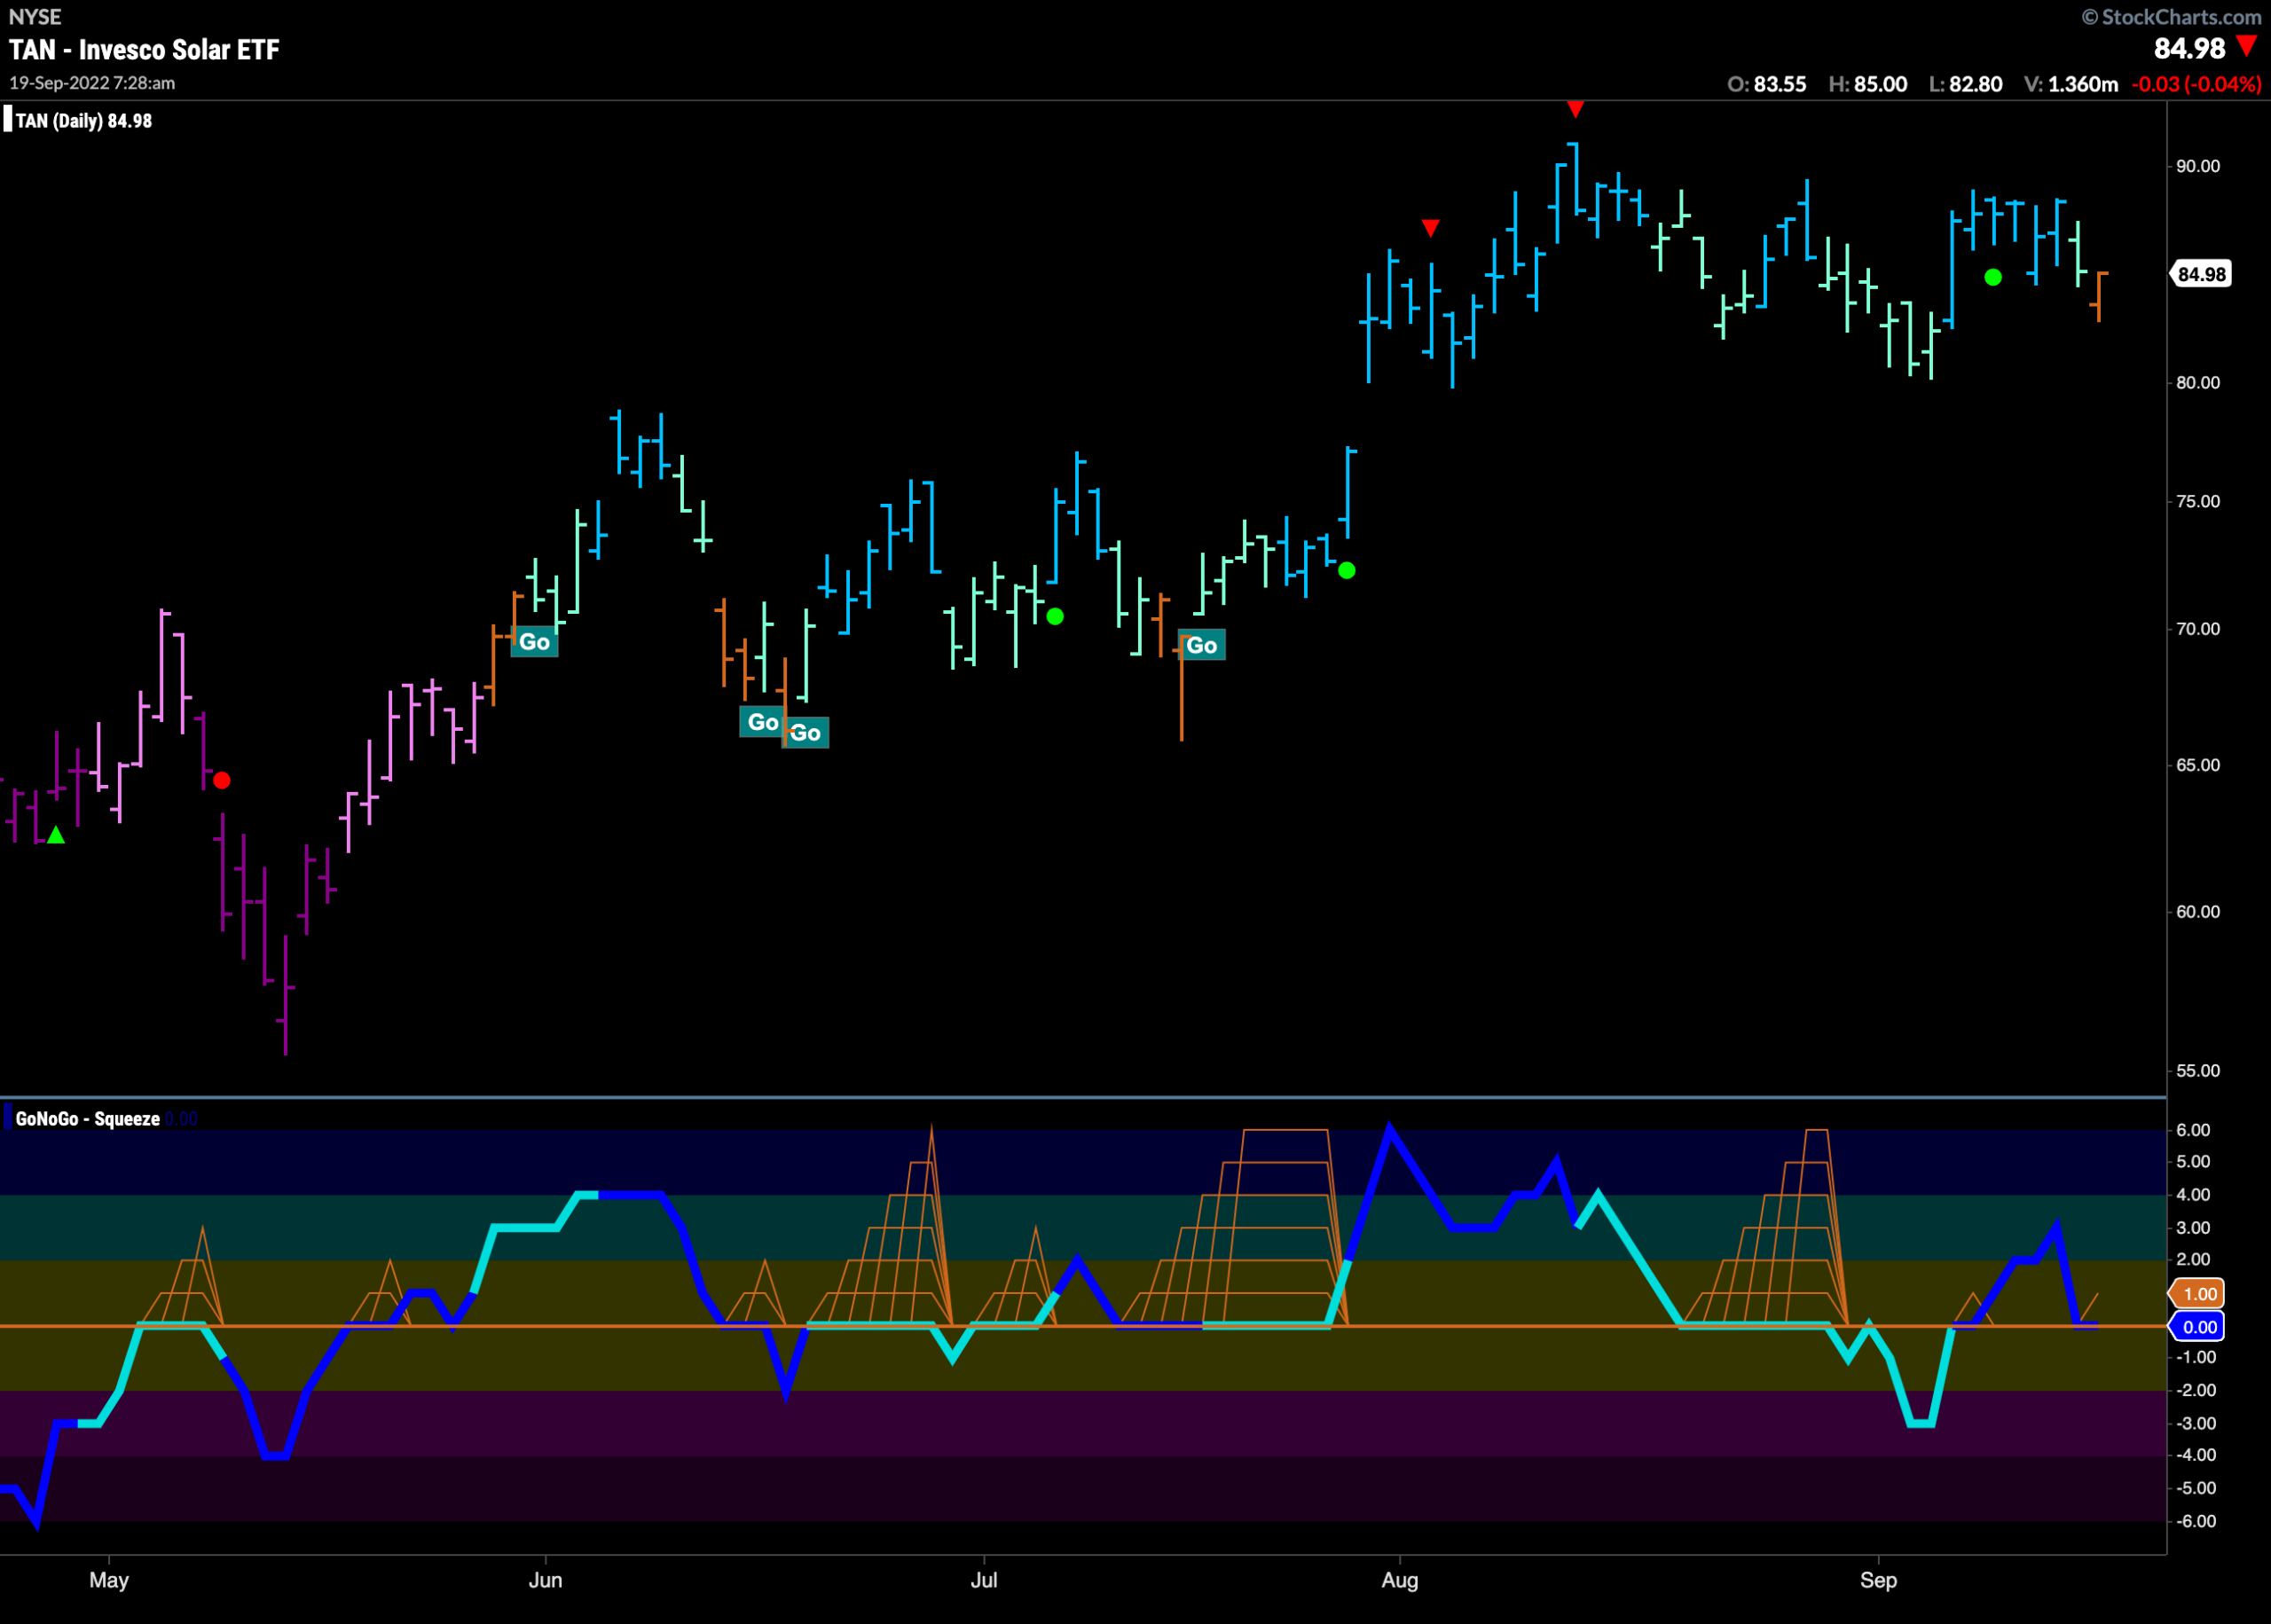Click the blue 0.00 oscillator value tag
Screen dimensions: 2271x1624
[2197, 1327]
